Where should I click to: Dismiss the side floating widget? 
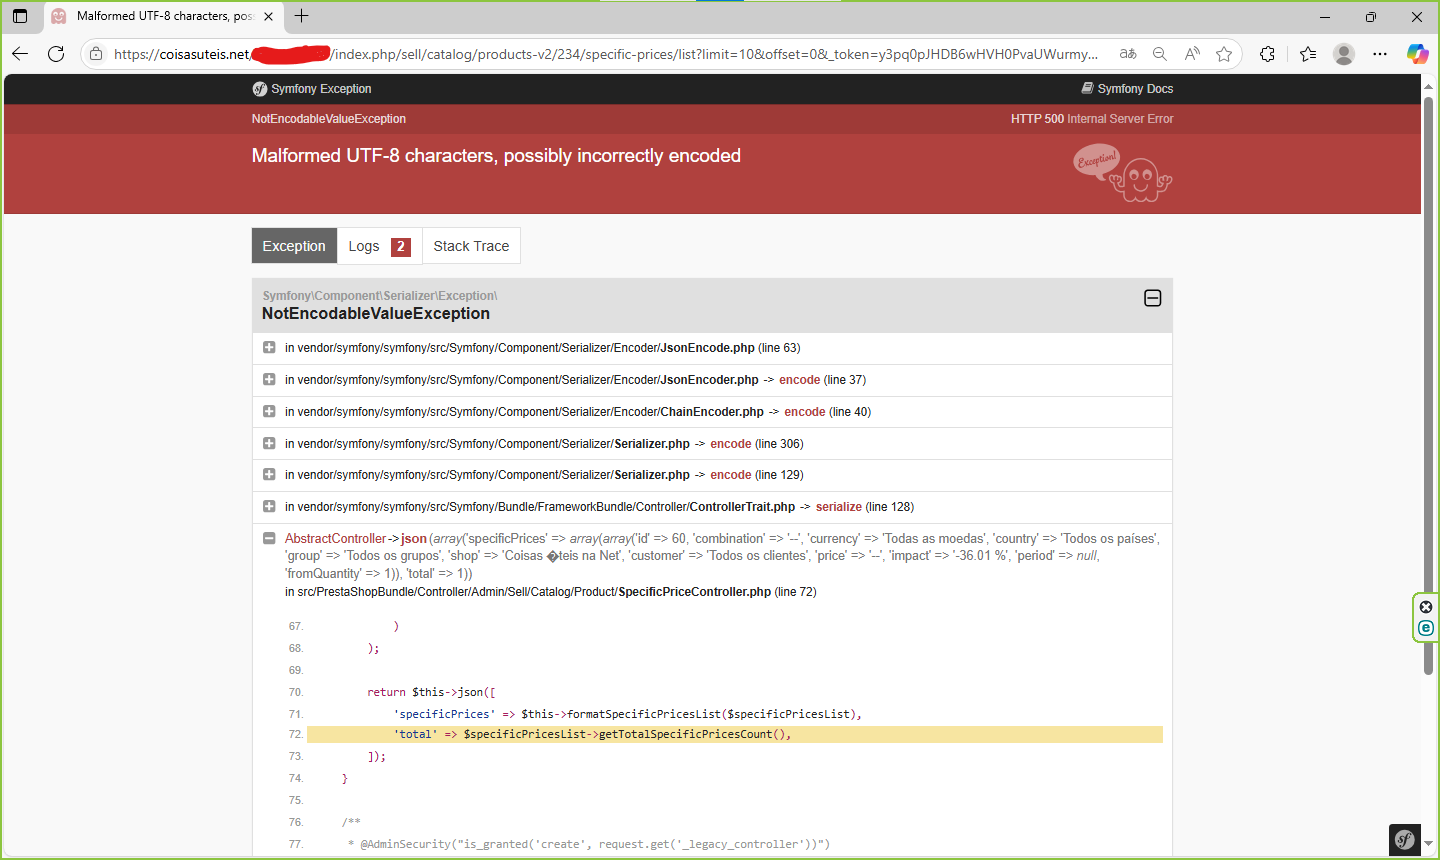[x=1426, y=607]
